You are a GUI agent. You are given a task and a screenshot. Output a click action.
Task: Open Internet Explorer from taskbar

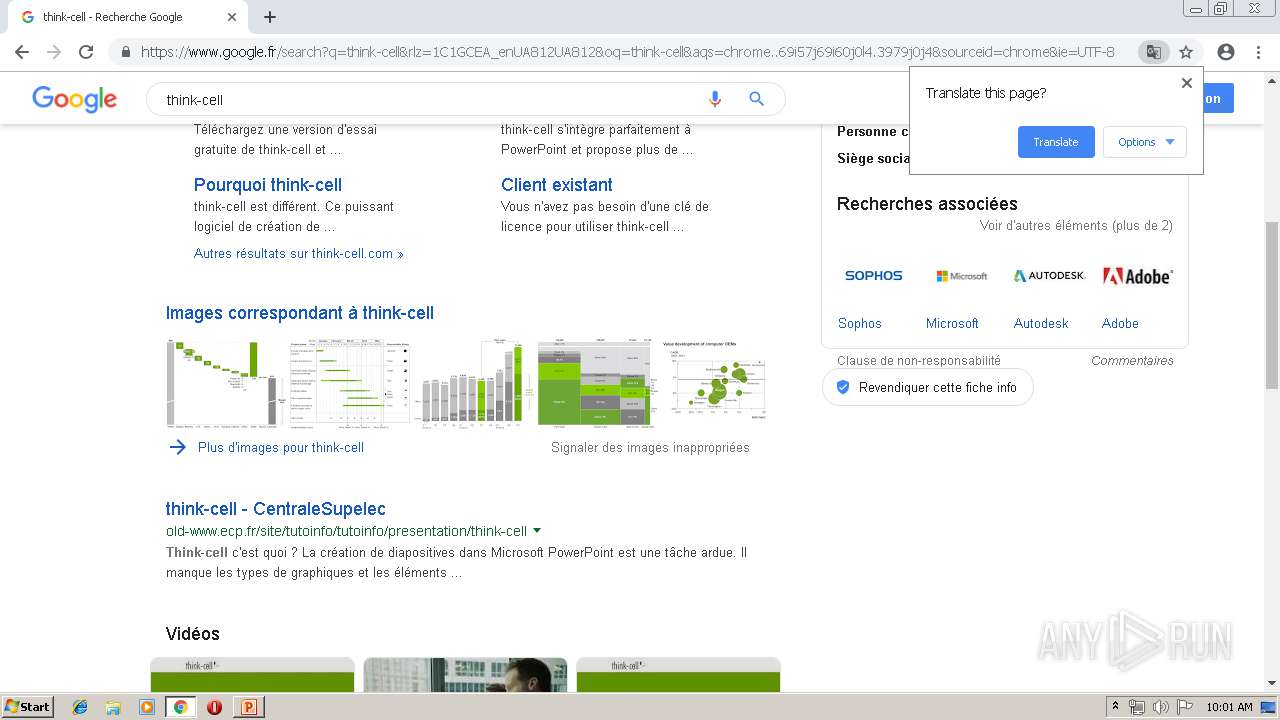[x=80, y=707]
